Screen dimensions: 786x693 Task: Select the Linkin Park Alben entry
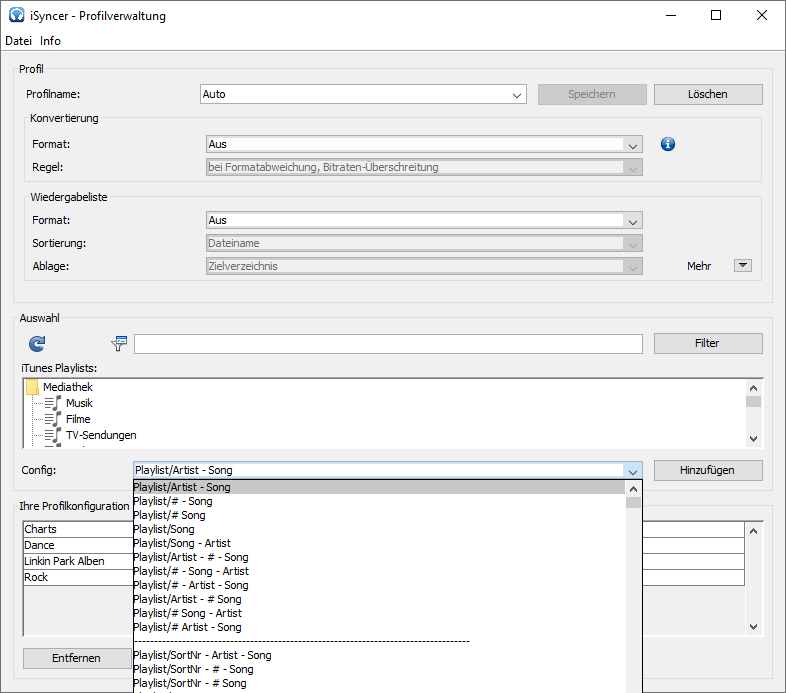[78, 562]
